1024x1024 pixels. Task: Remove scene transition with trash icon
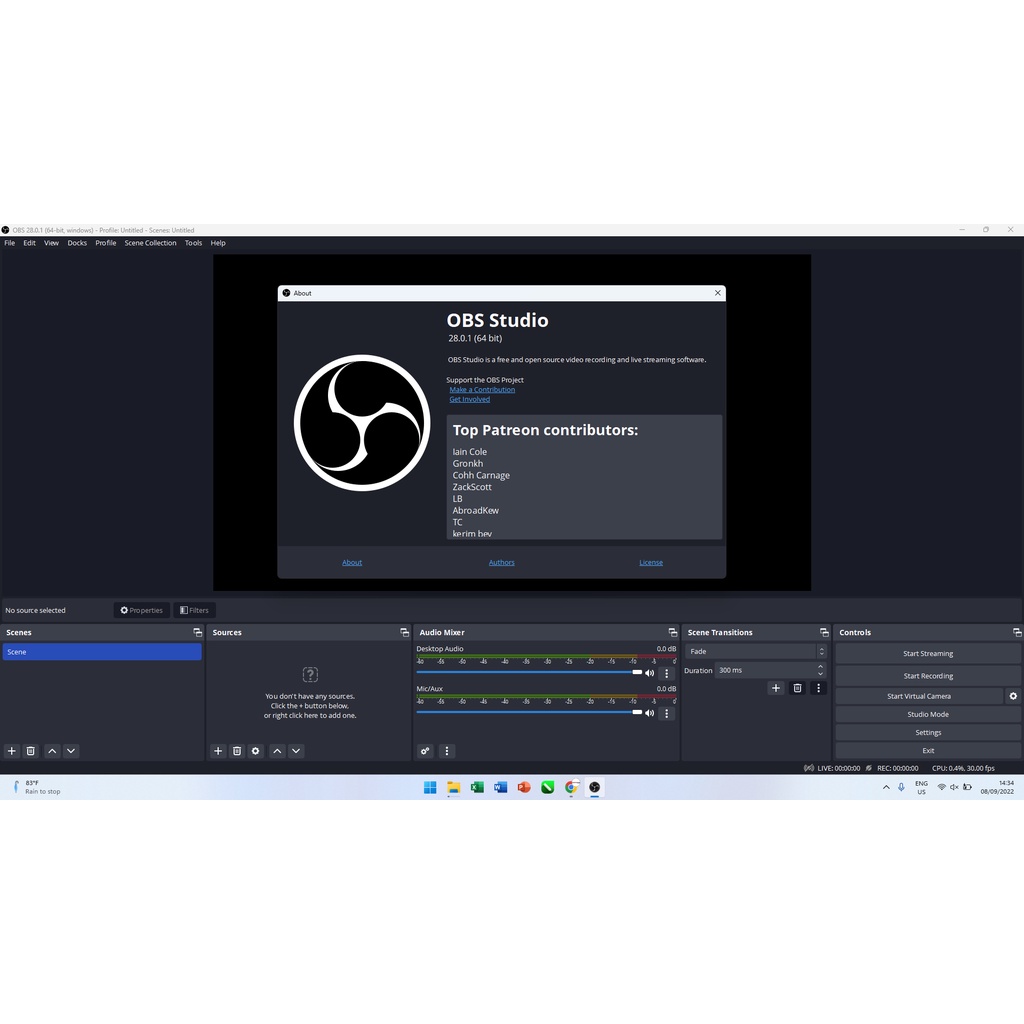(797, 688)
